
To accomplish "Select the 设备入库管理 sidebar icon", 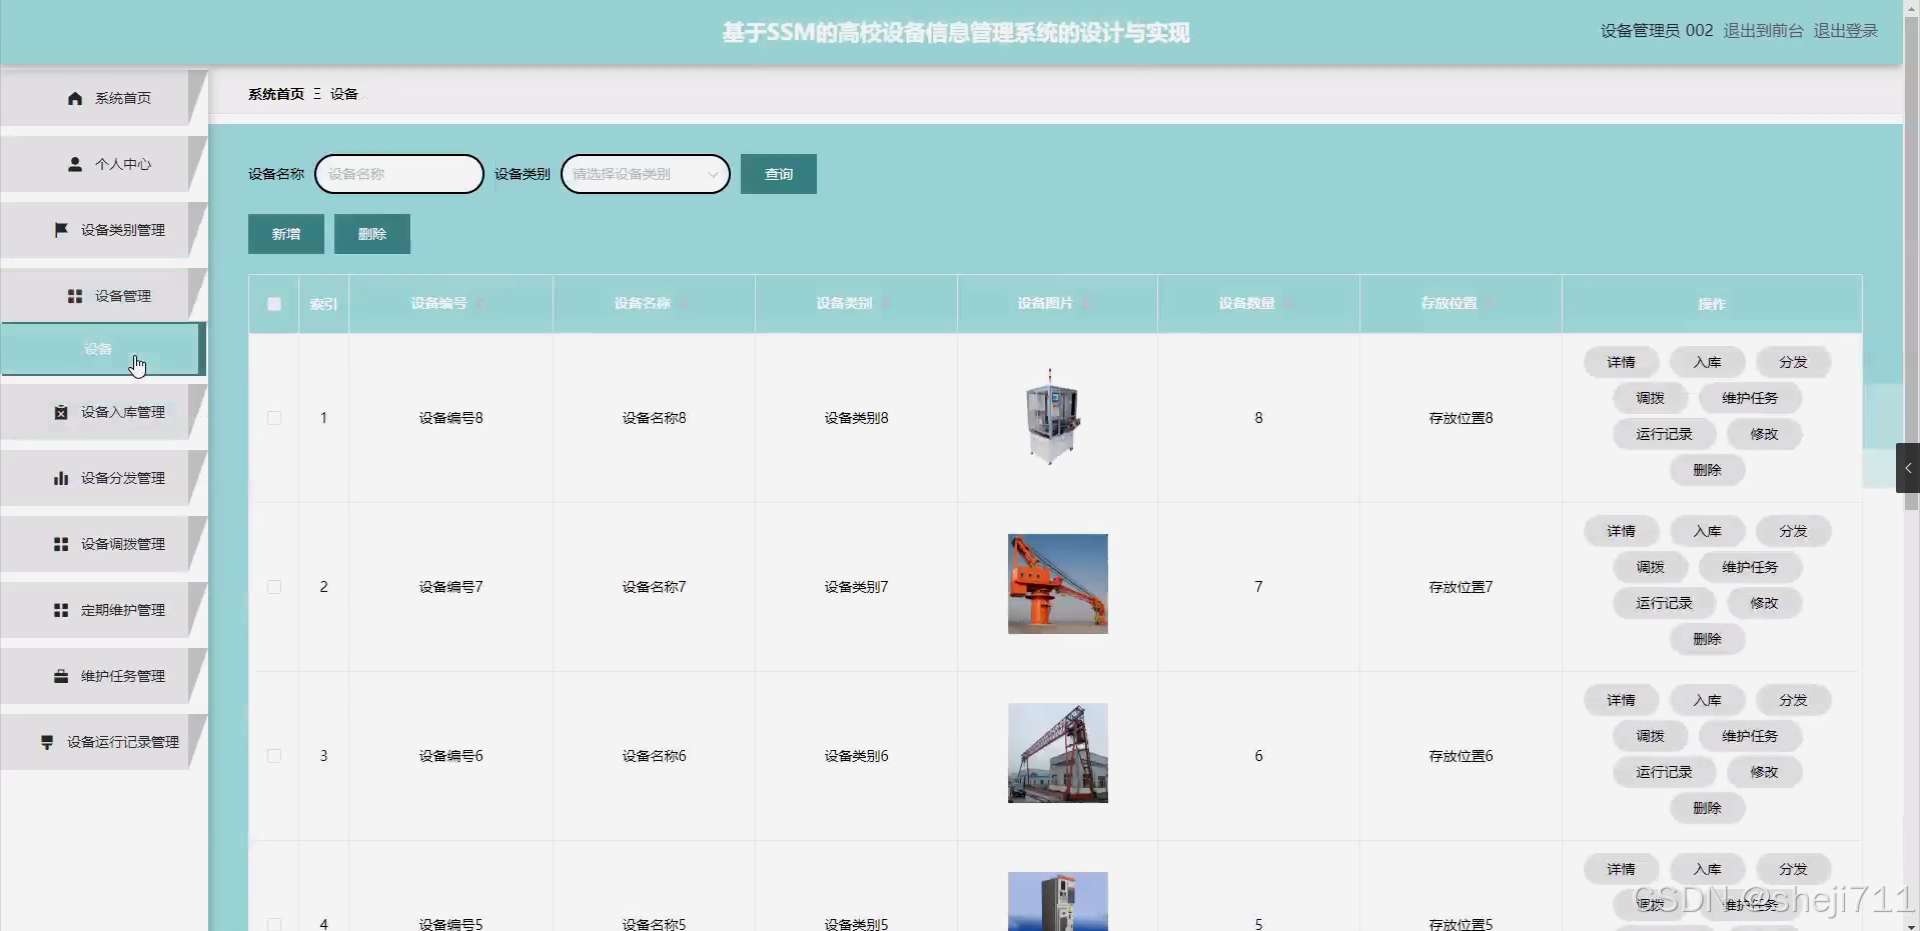I will (x=60, y=412).
